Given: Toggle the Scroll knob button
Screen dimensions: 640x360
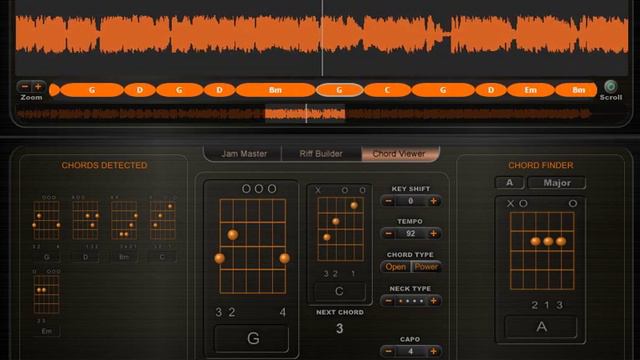Looking at the screenshot, I should (611, 86).
